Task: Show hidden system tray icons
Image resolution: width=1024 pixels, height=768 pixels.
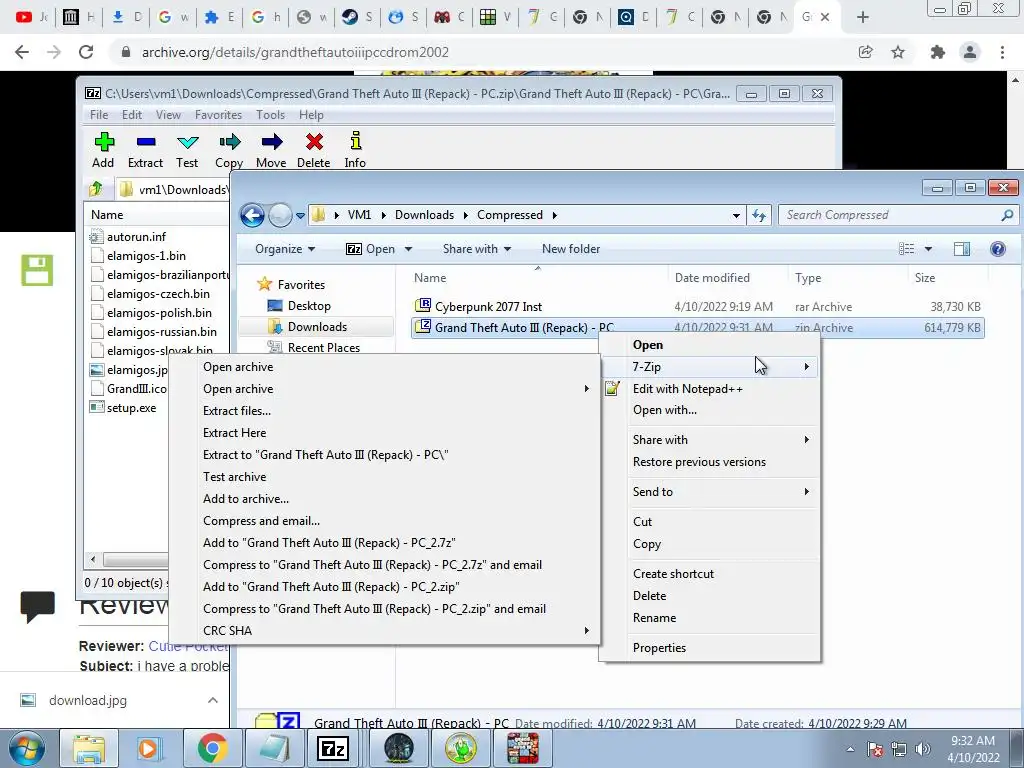Action: tap(850, 749)
